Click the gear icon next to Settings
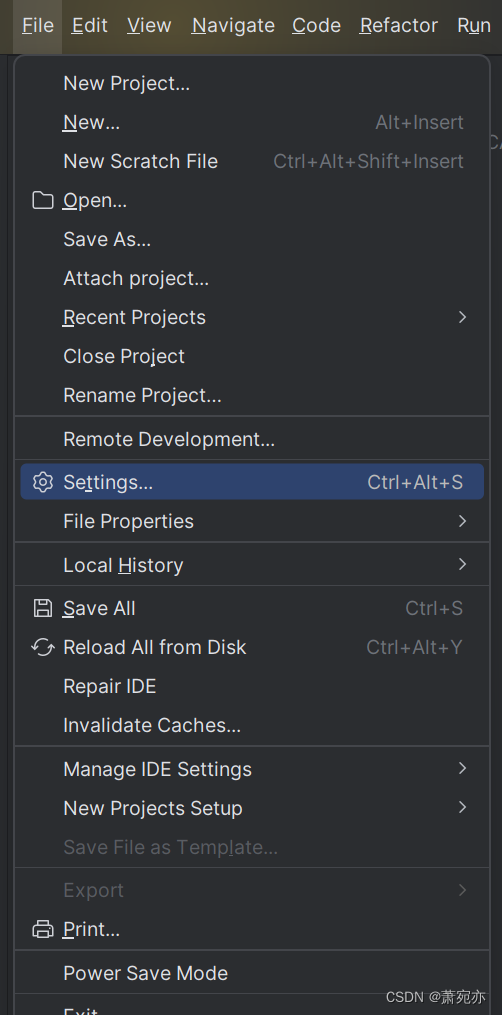Viewport: 502px width, 1015px height. pos(43,482)
